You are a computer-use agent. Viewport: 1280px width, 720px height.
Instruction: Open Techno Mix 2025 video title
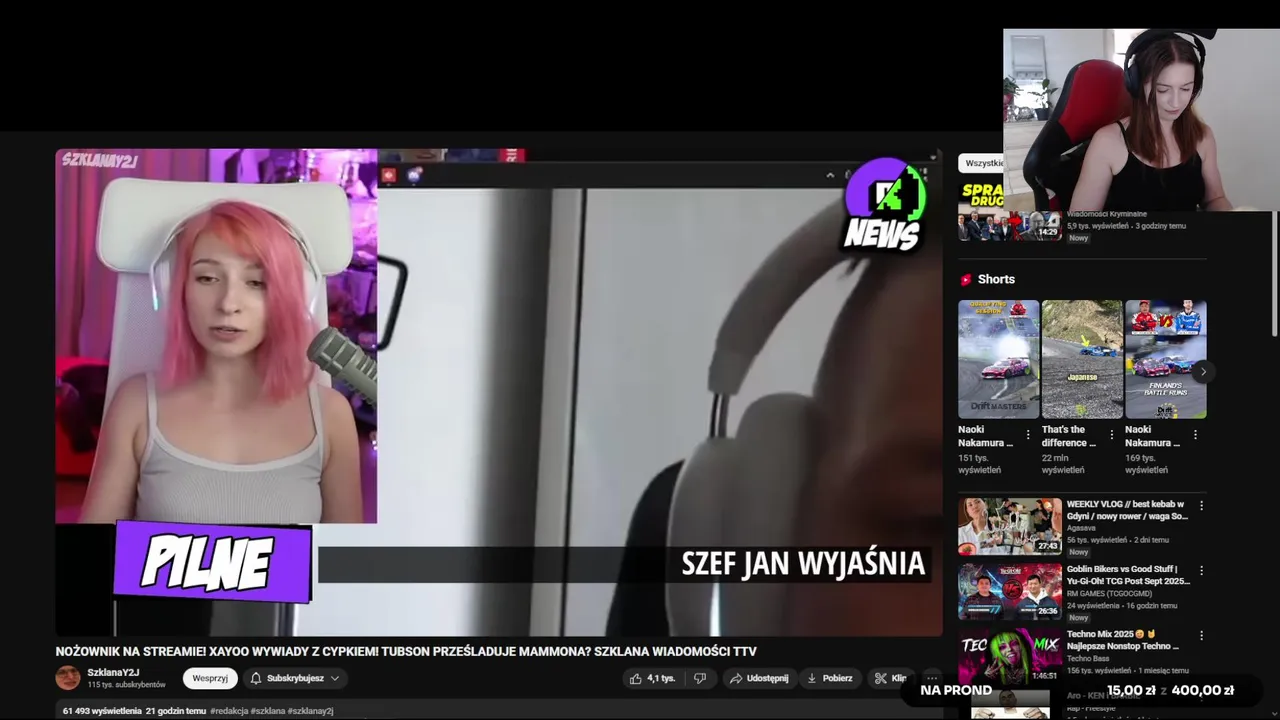coord(1123,640)
